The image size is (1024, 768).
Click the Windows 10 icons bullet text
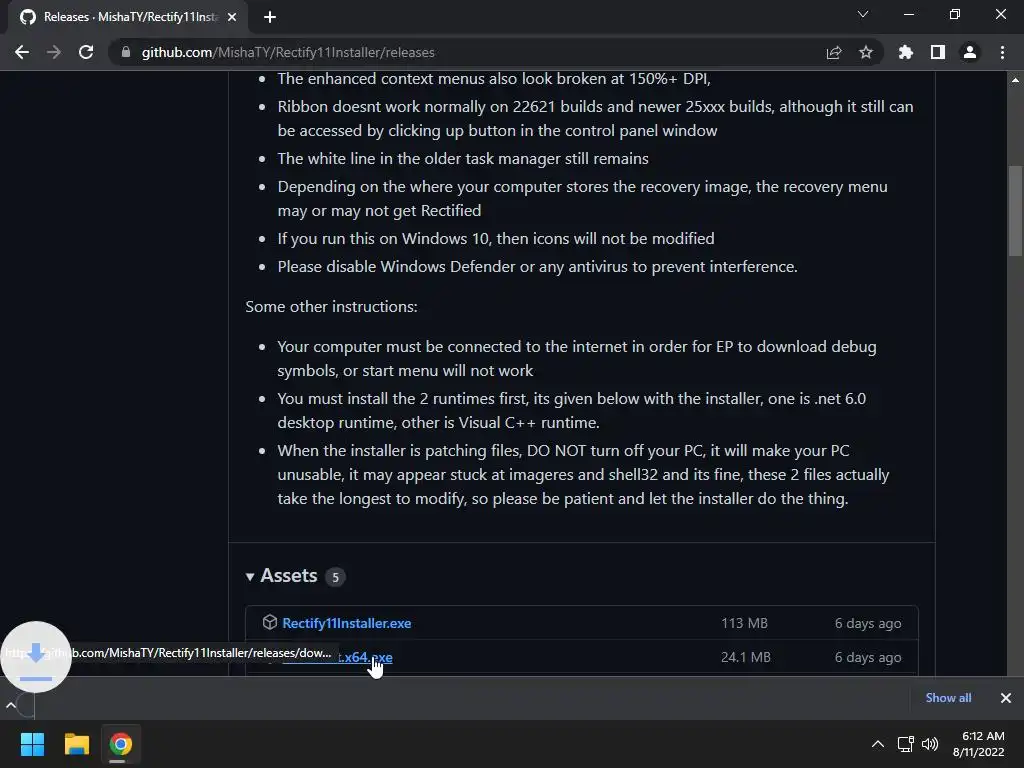tap(496, 238)
